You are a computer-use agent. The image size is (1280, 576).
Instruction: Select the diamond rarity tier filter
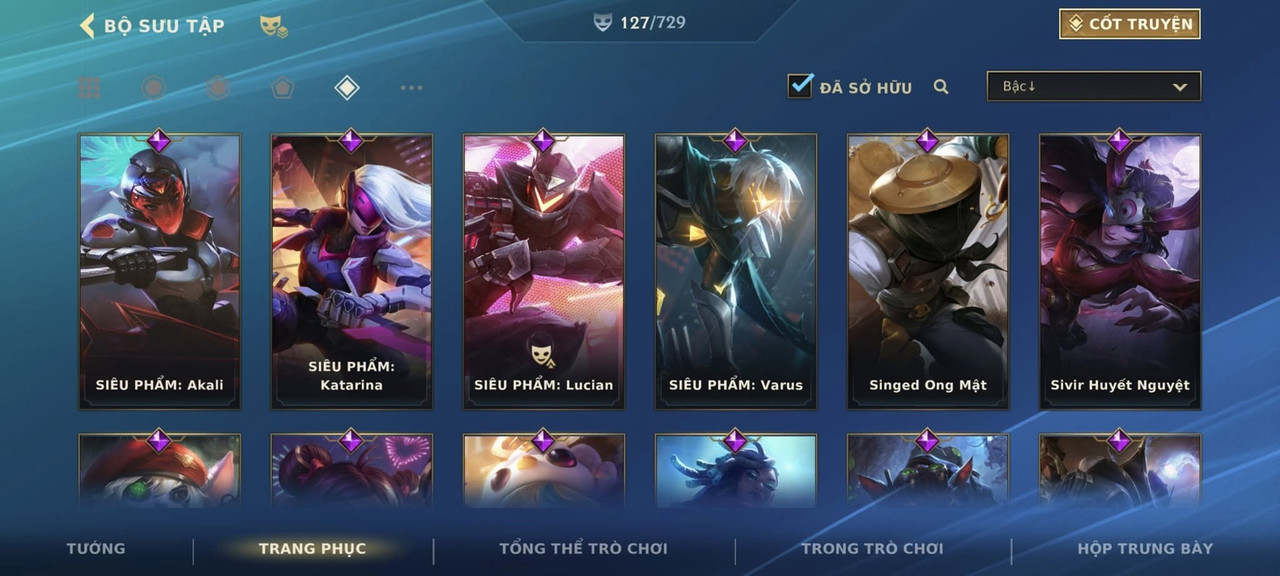coord(346,88)
